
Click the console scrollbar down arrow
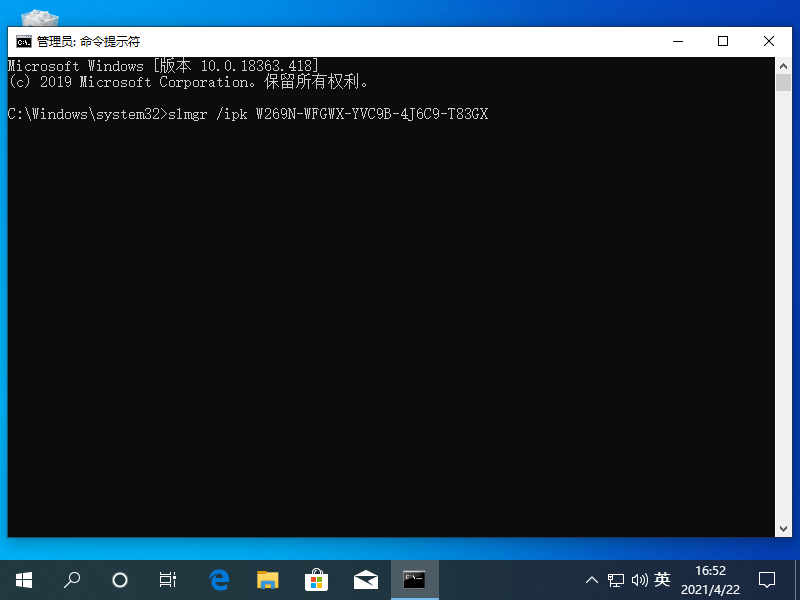(783, 528)
